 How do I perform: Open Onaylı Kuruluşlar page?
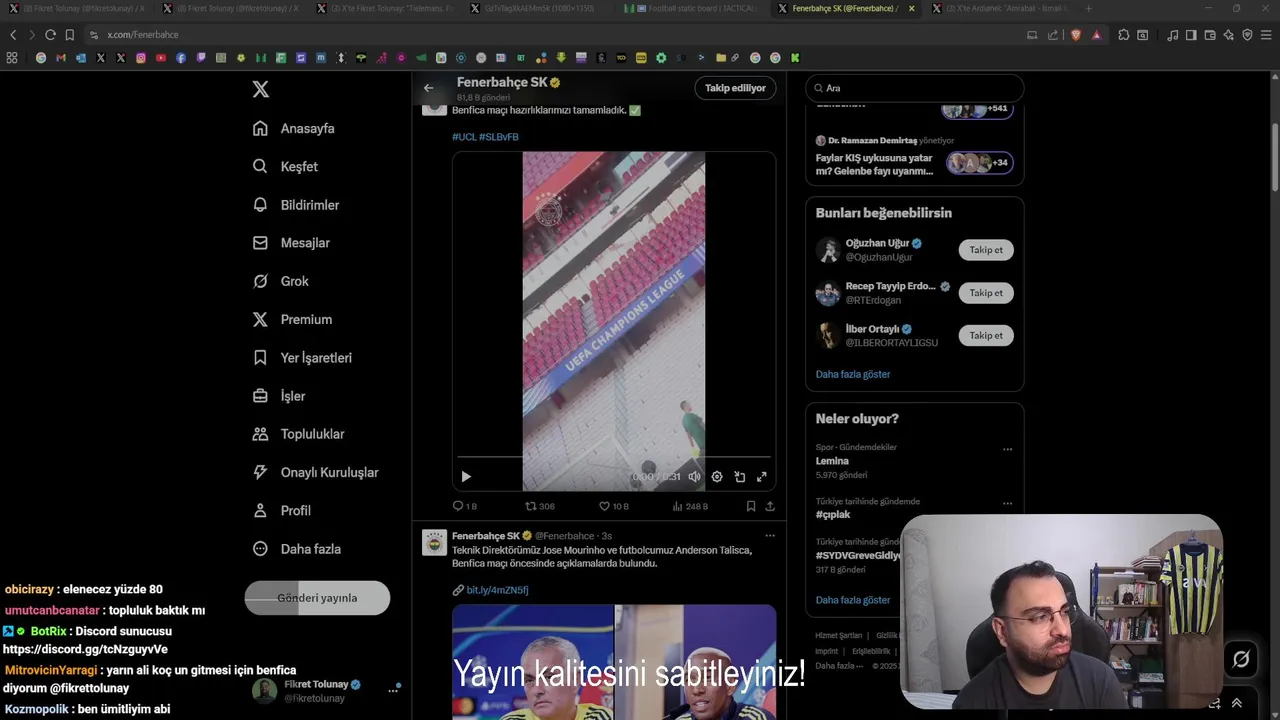tap(315, 472)
